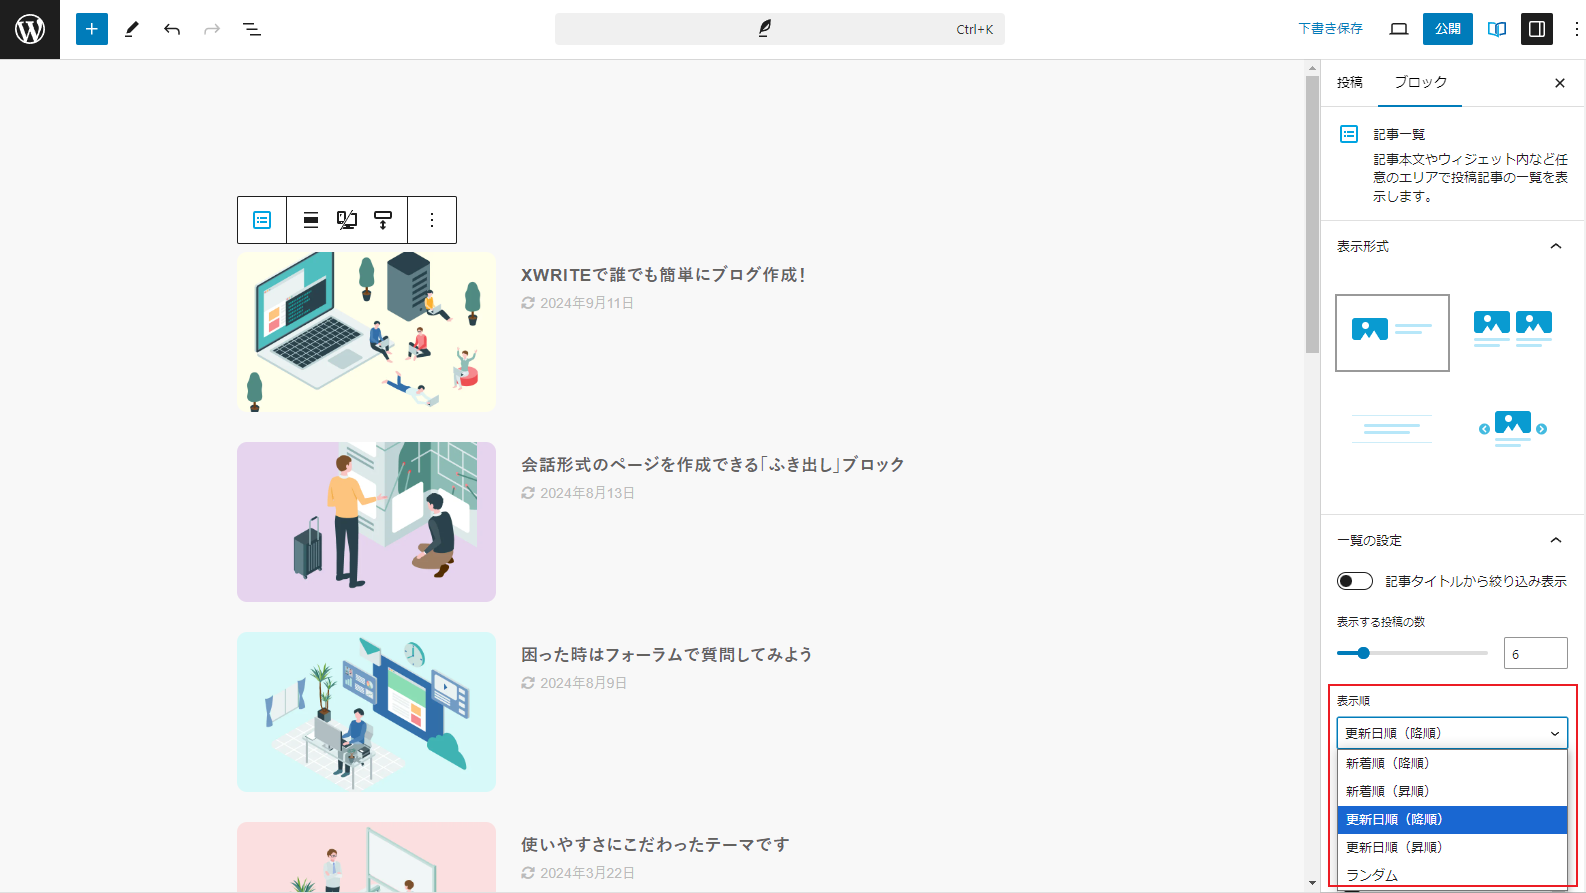Screen dimensions: 1586x893
Task: Select 新着順（降順） option
Action: [1452, 763]
